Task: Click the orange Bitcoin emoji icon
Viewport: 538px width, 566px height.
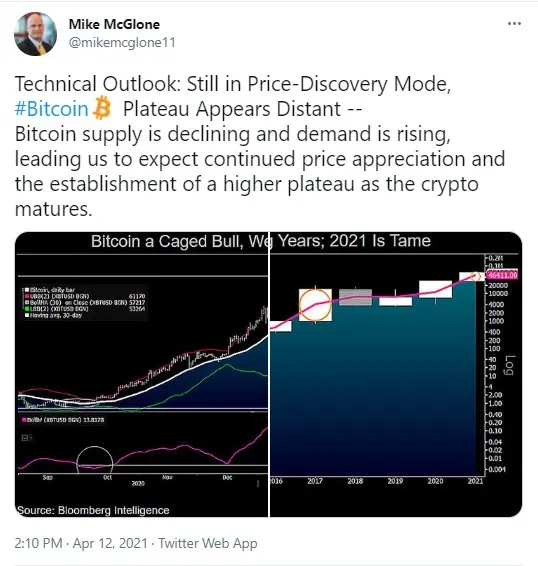Action: [102, 108]
